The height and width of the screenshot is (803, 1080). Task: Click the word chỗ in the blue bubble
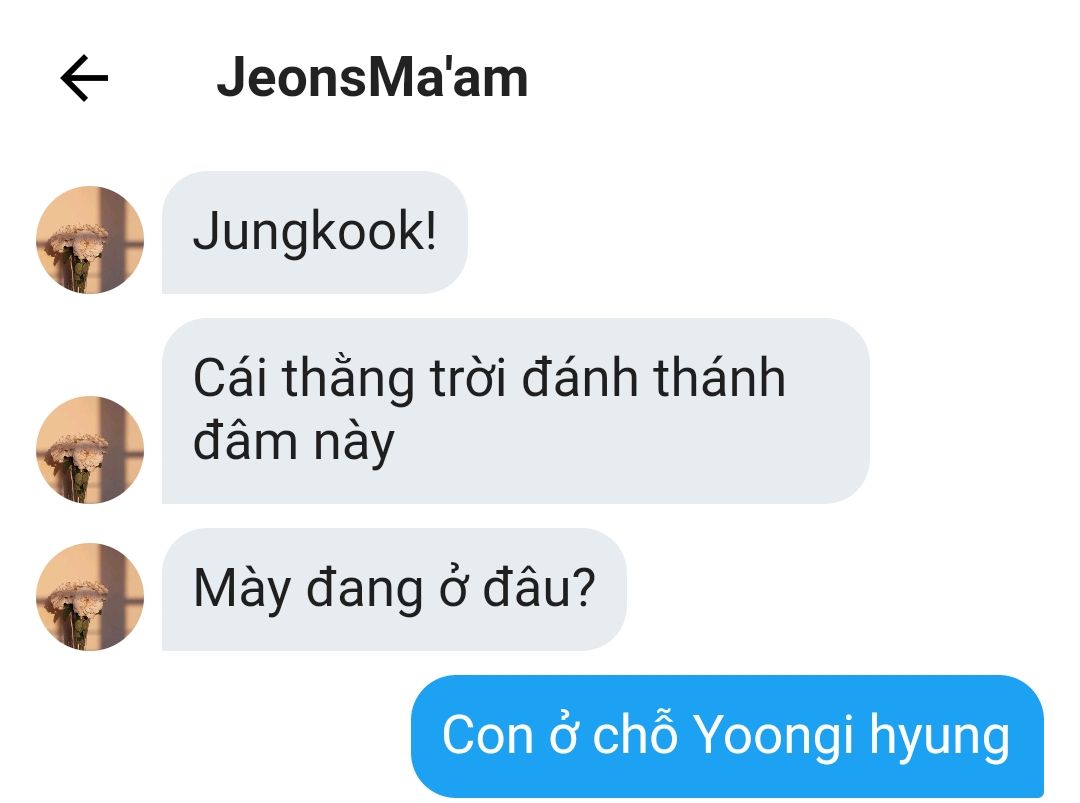(x=635, y=734)
